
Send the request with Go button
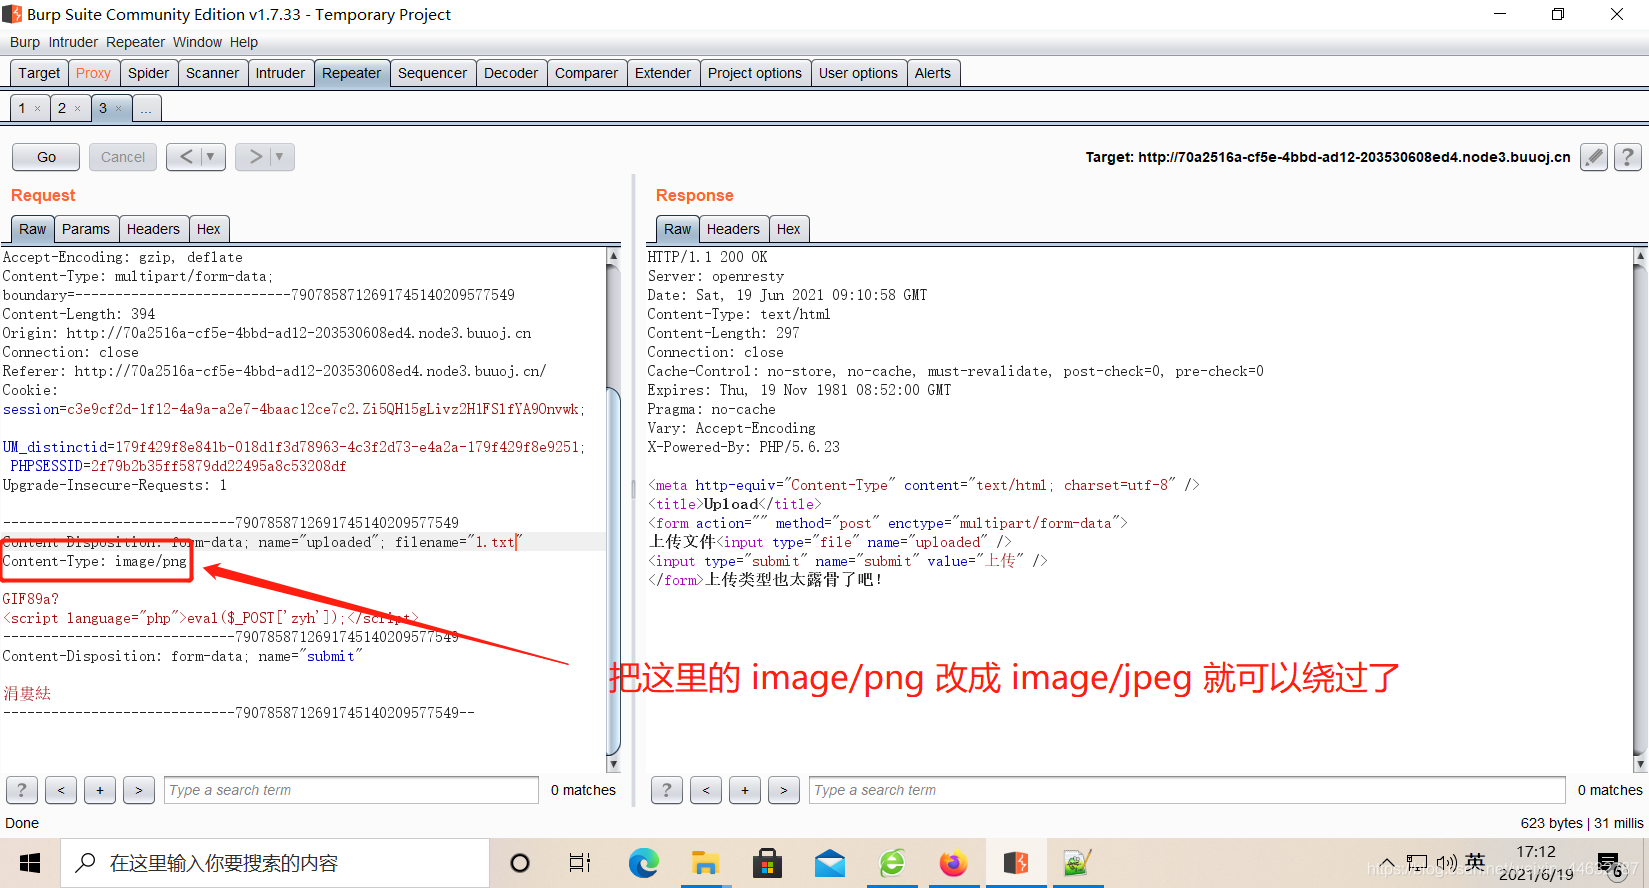point(47,157)
